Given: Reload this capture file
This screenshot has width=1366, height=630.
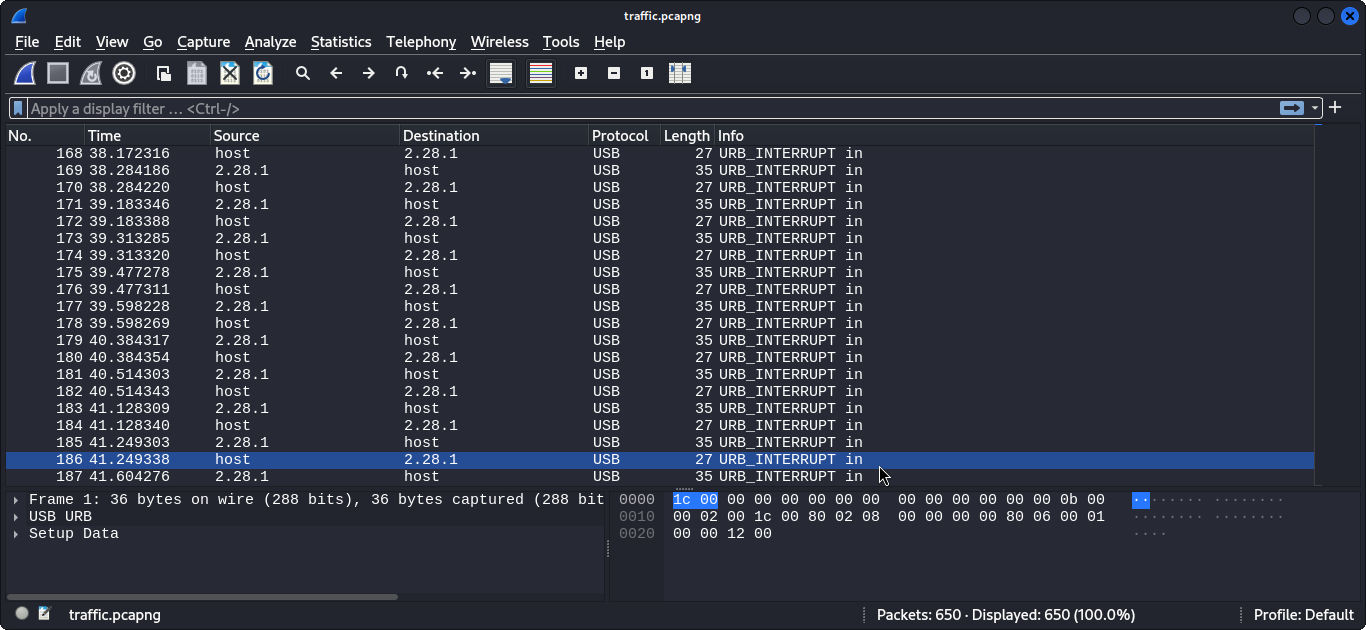Looking at the screenshot, I should click(x=262, y=72).
